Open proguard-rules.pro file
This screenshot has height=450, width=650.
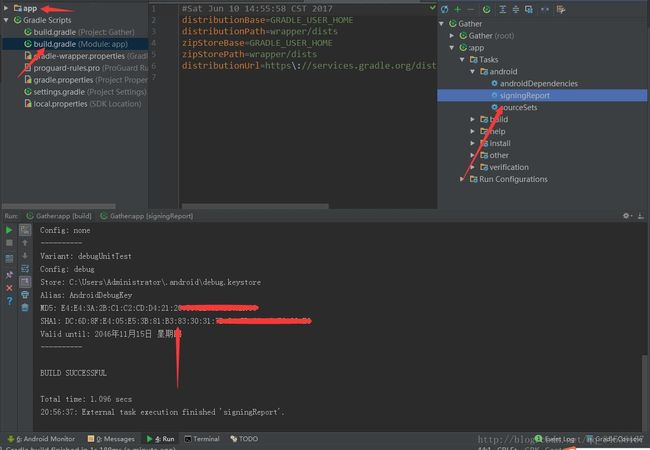point(86,68)
